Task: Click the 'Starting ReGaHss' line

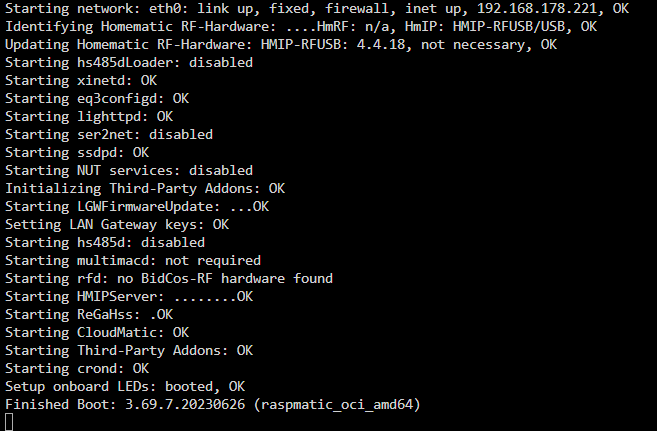Action: (89, 315)
